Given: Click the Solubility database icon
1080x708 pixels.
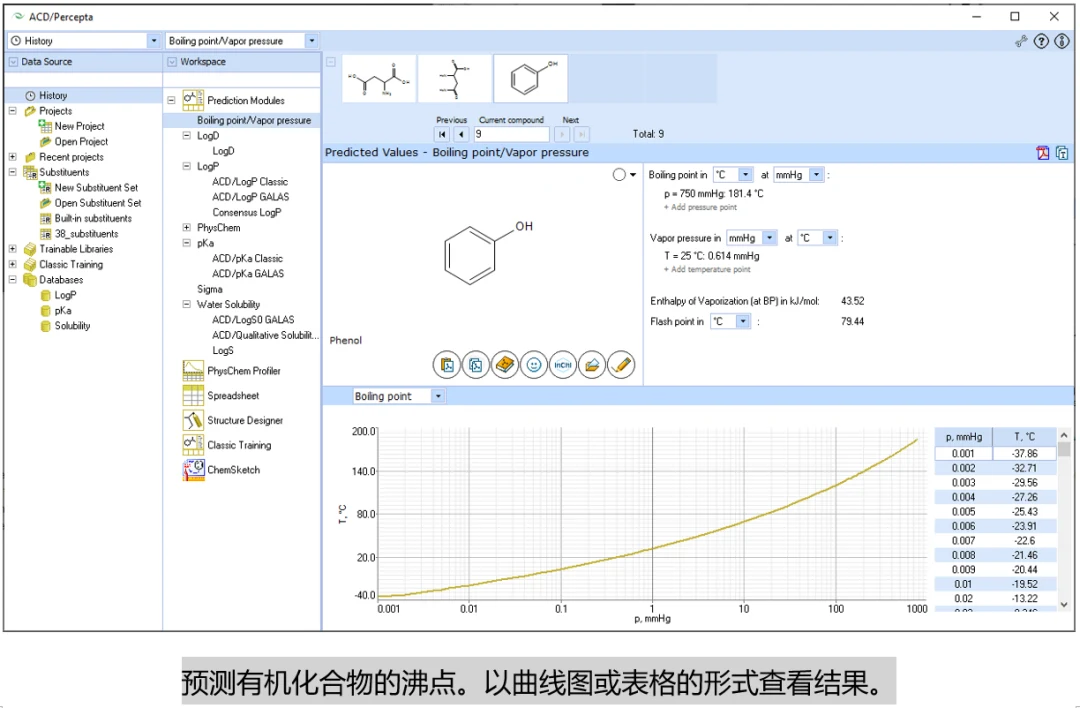Looking at the screenshot, I should click(x=45, y=326).
